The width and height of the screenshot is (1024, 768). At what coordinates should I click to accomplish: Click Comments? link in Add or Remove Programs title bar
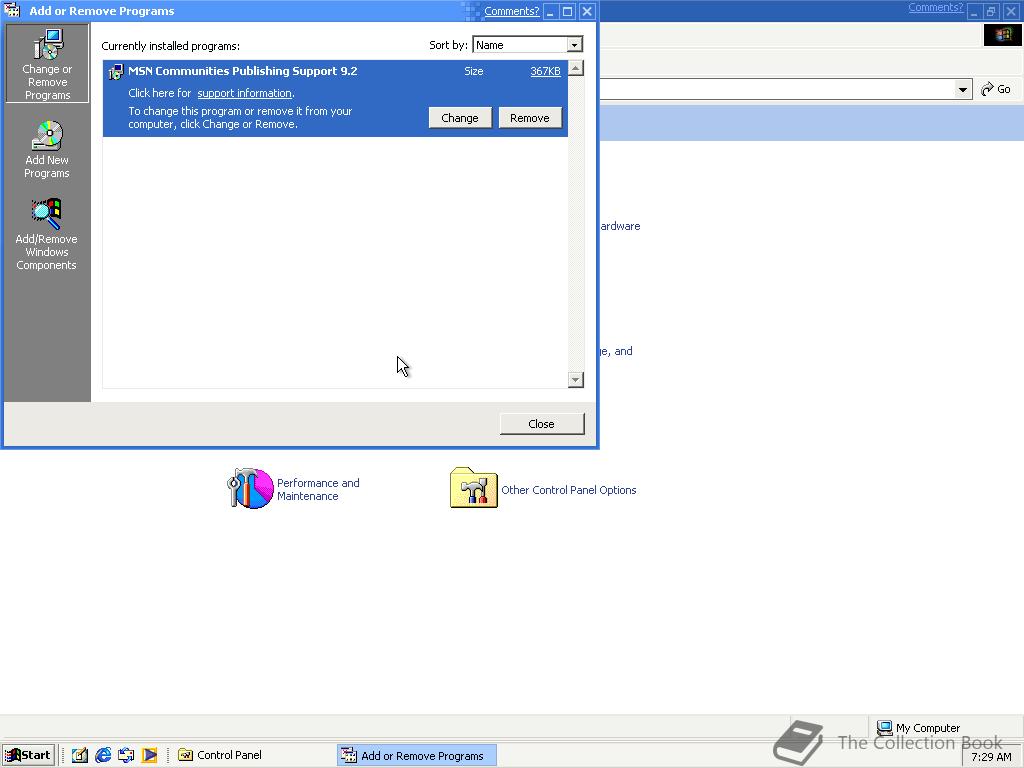coord(511,11)
